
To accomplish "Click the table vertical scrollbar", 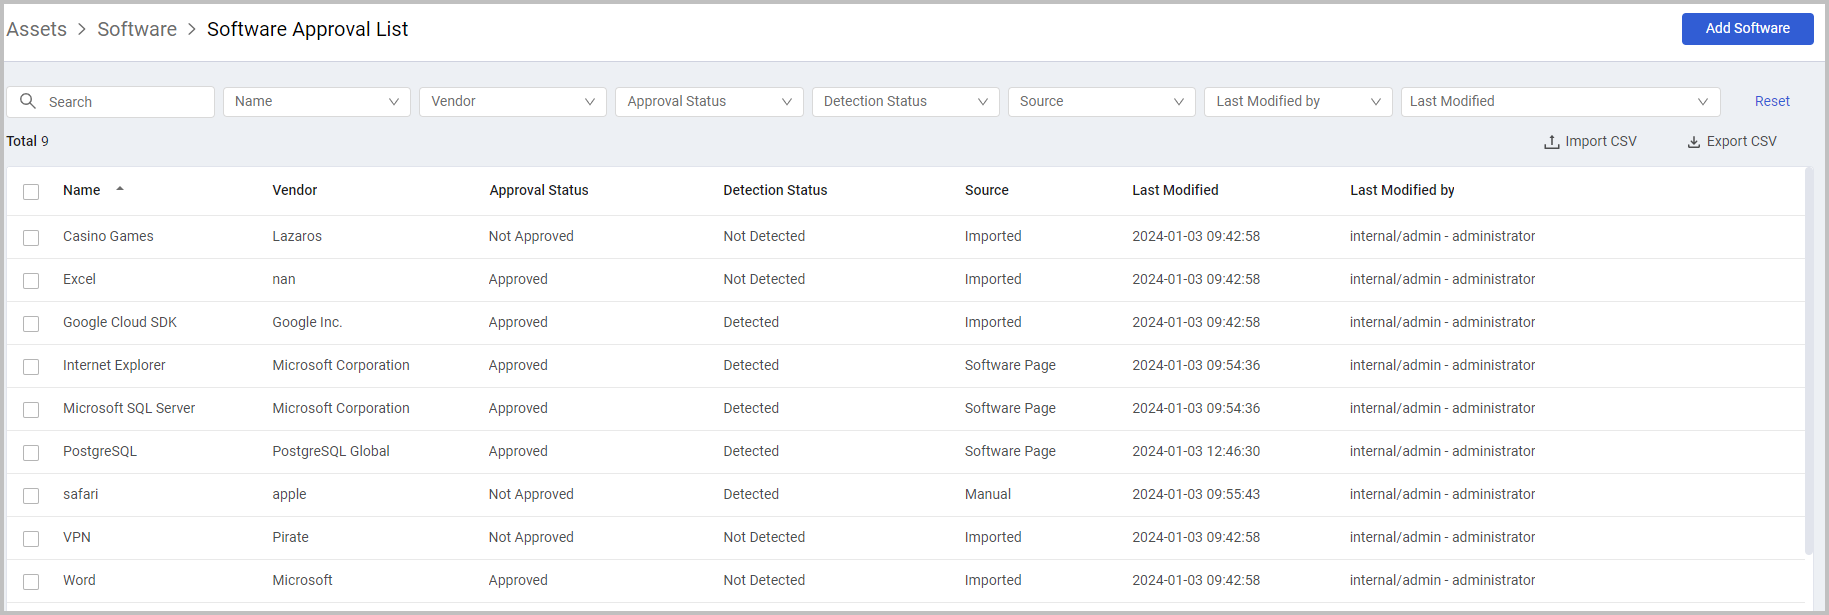I will (x=1809, y=360).
